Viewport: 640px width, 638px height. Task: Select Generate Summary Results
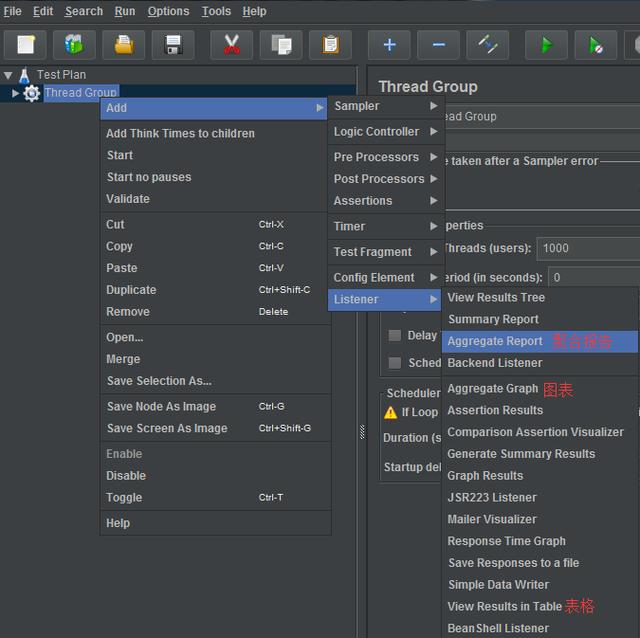[x=540, y=454]
